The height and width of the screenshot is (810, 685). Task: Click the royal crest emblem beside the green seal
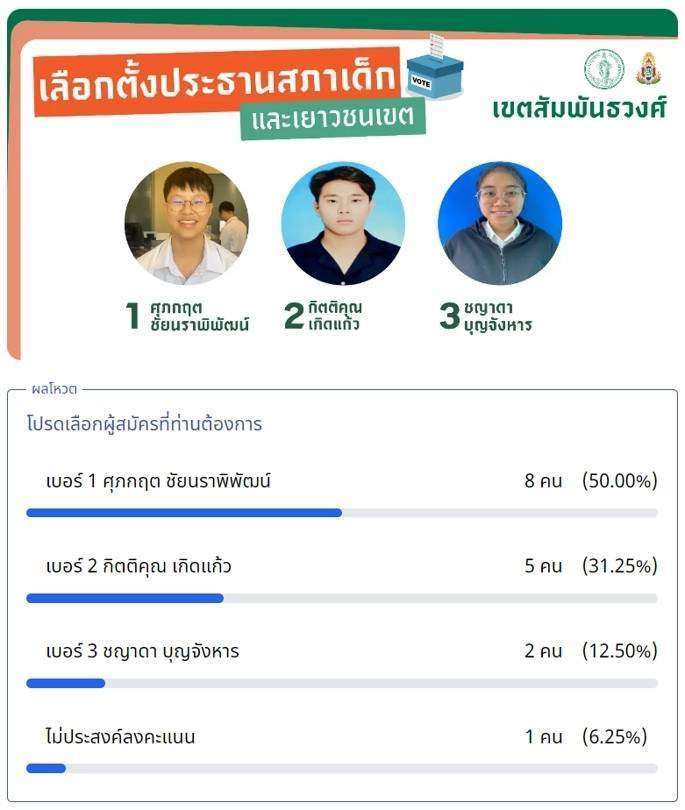pos(648,69)
